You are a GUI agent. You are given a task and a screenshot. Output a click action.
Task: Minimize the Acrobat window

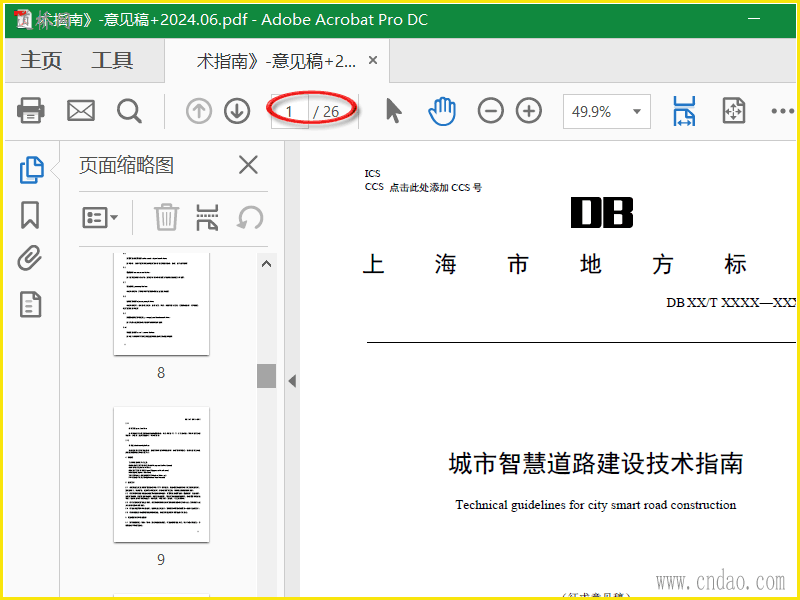(754, 19)
